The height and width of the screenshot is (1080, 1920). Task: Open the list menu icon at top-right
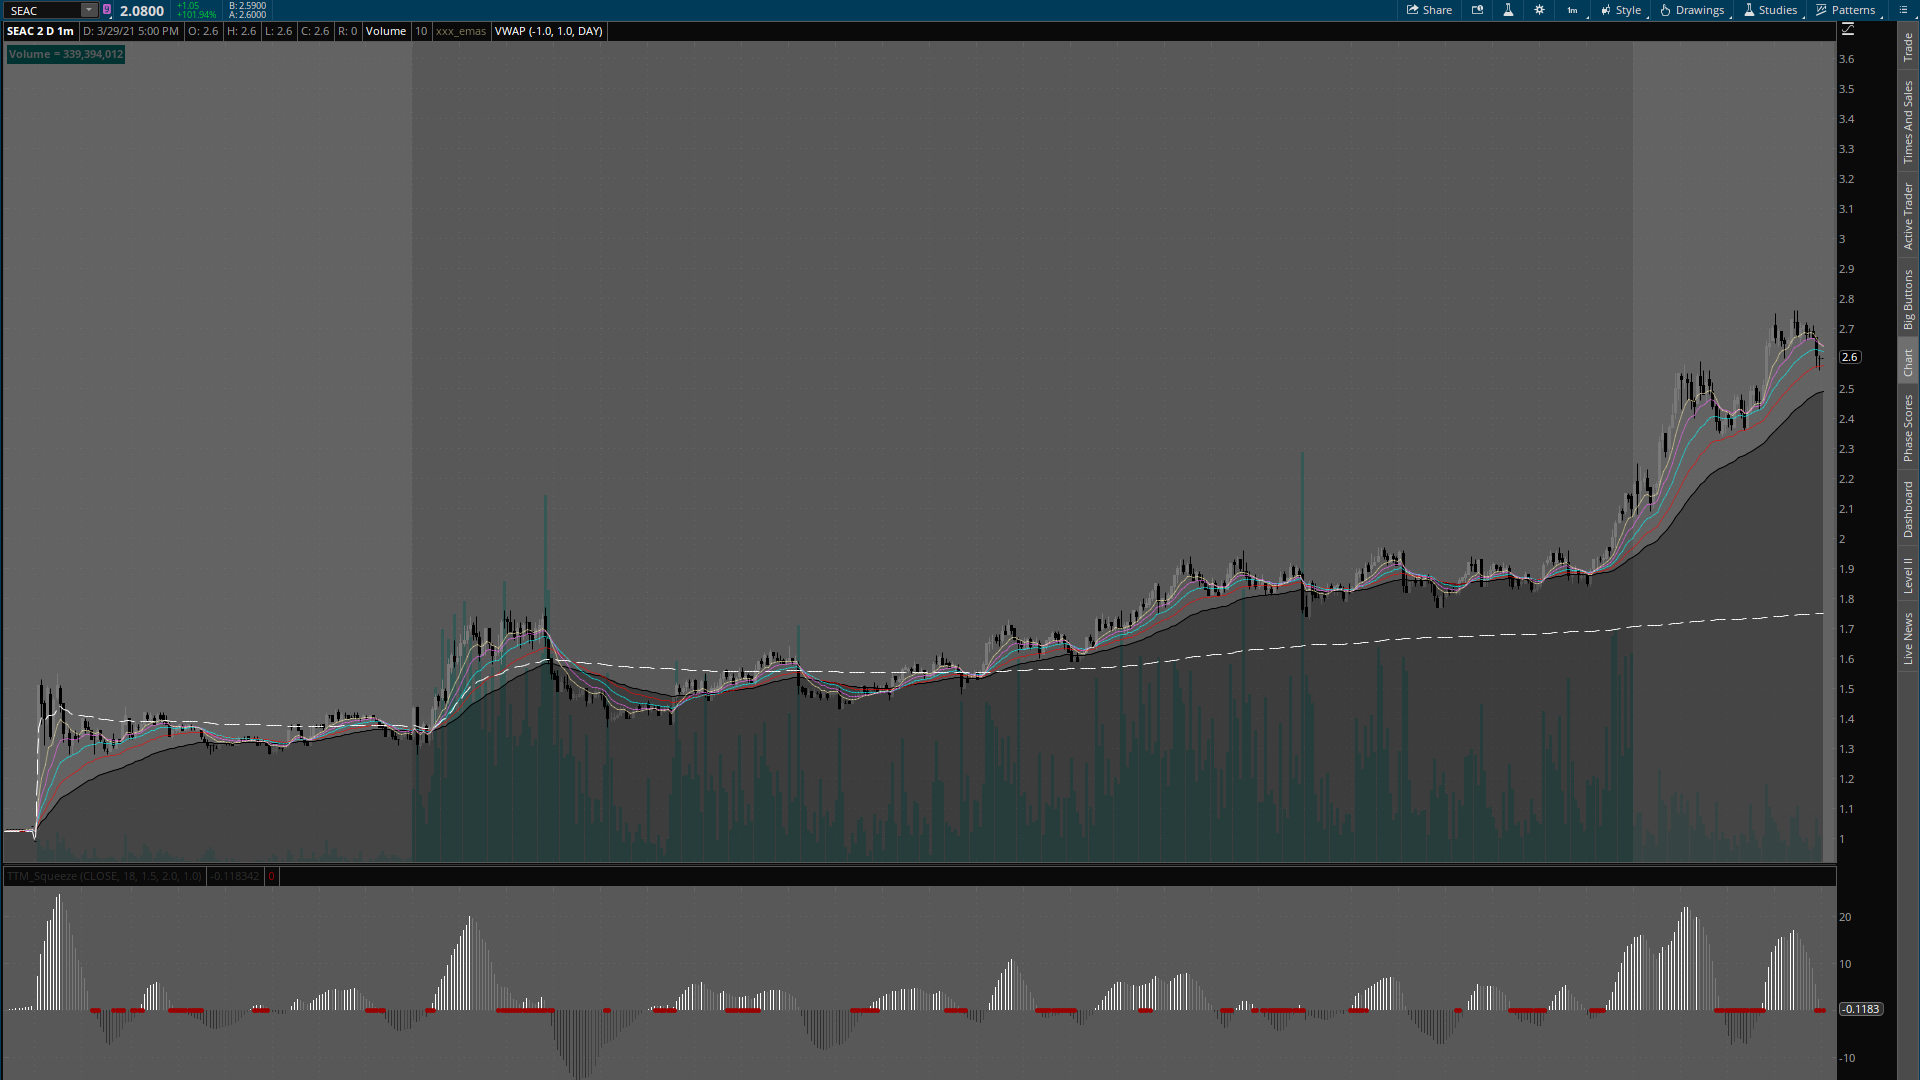pyautogui.click(x=1903, y=10)
